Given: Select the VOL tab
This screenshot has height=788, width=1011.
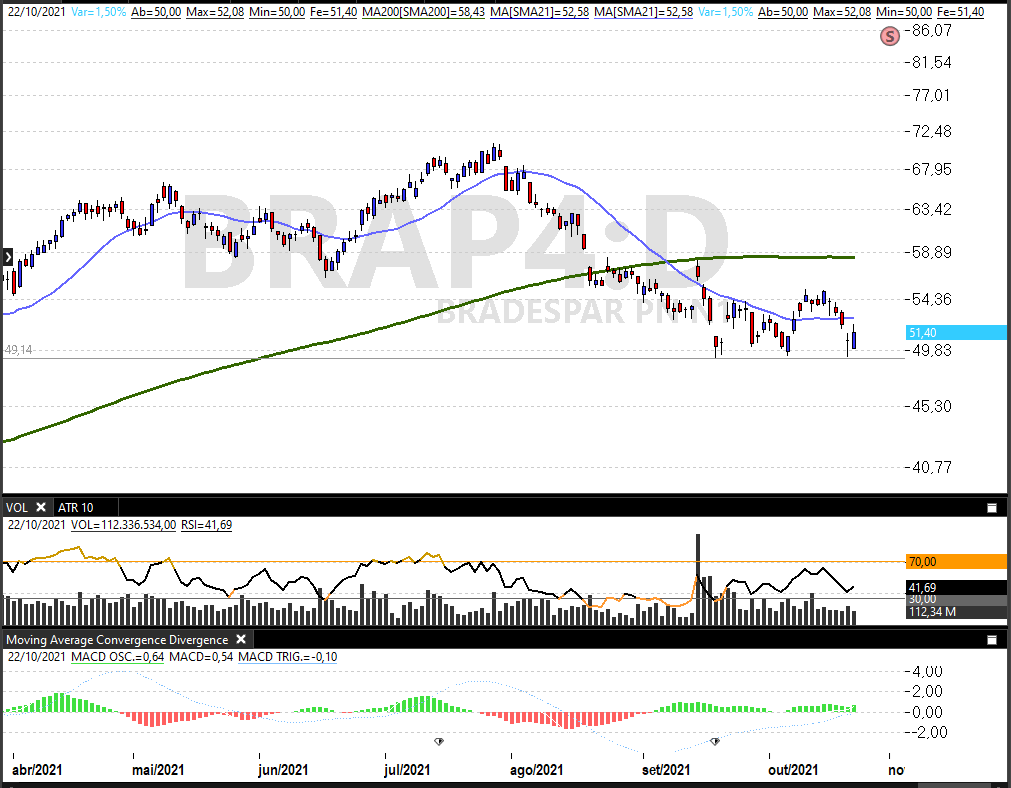Looking at the screenshot, I should coord(18,507).
